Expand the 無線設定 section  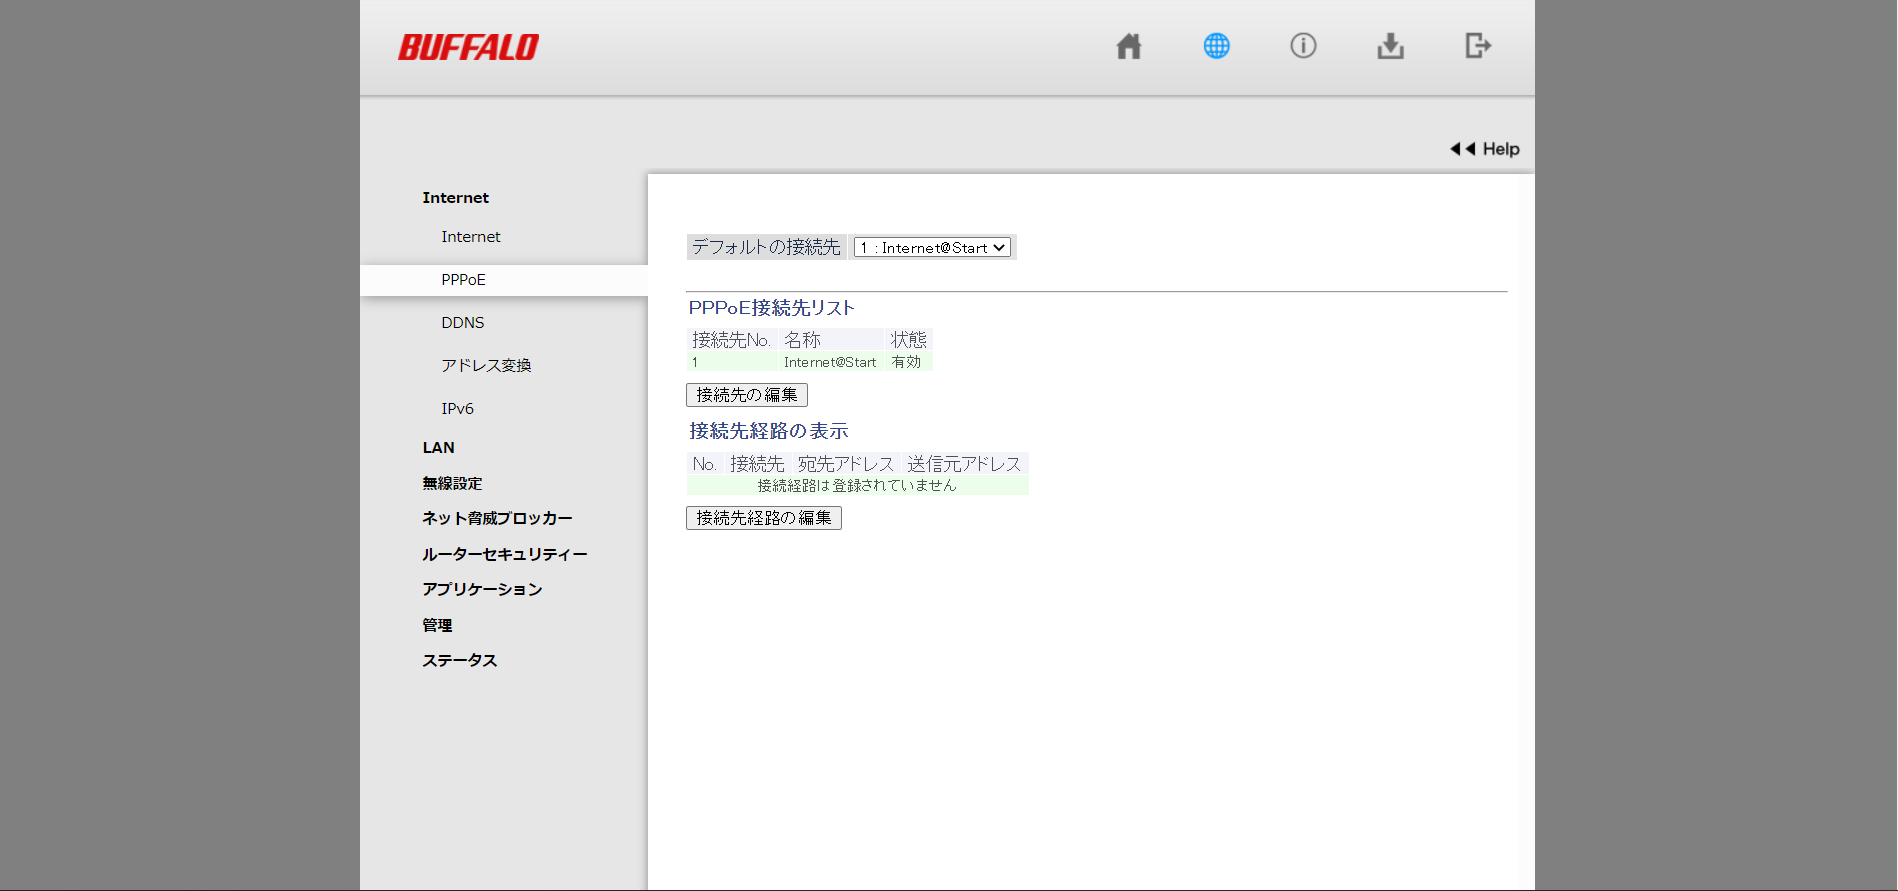452,483
